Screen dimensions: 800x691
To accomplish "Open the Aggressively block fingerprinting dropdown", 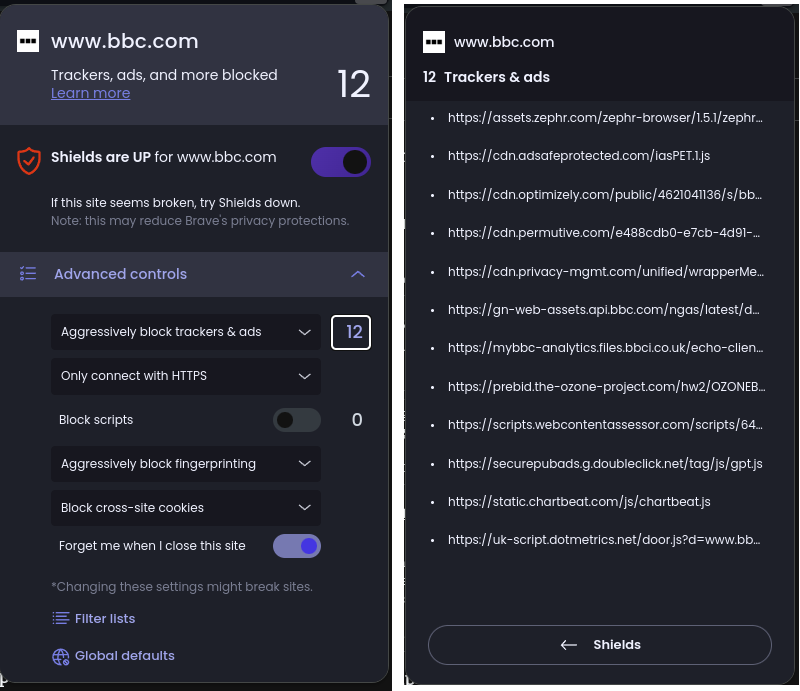I will click(186, 464).
